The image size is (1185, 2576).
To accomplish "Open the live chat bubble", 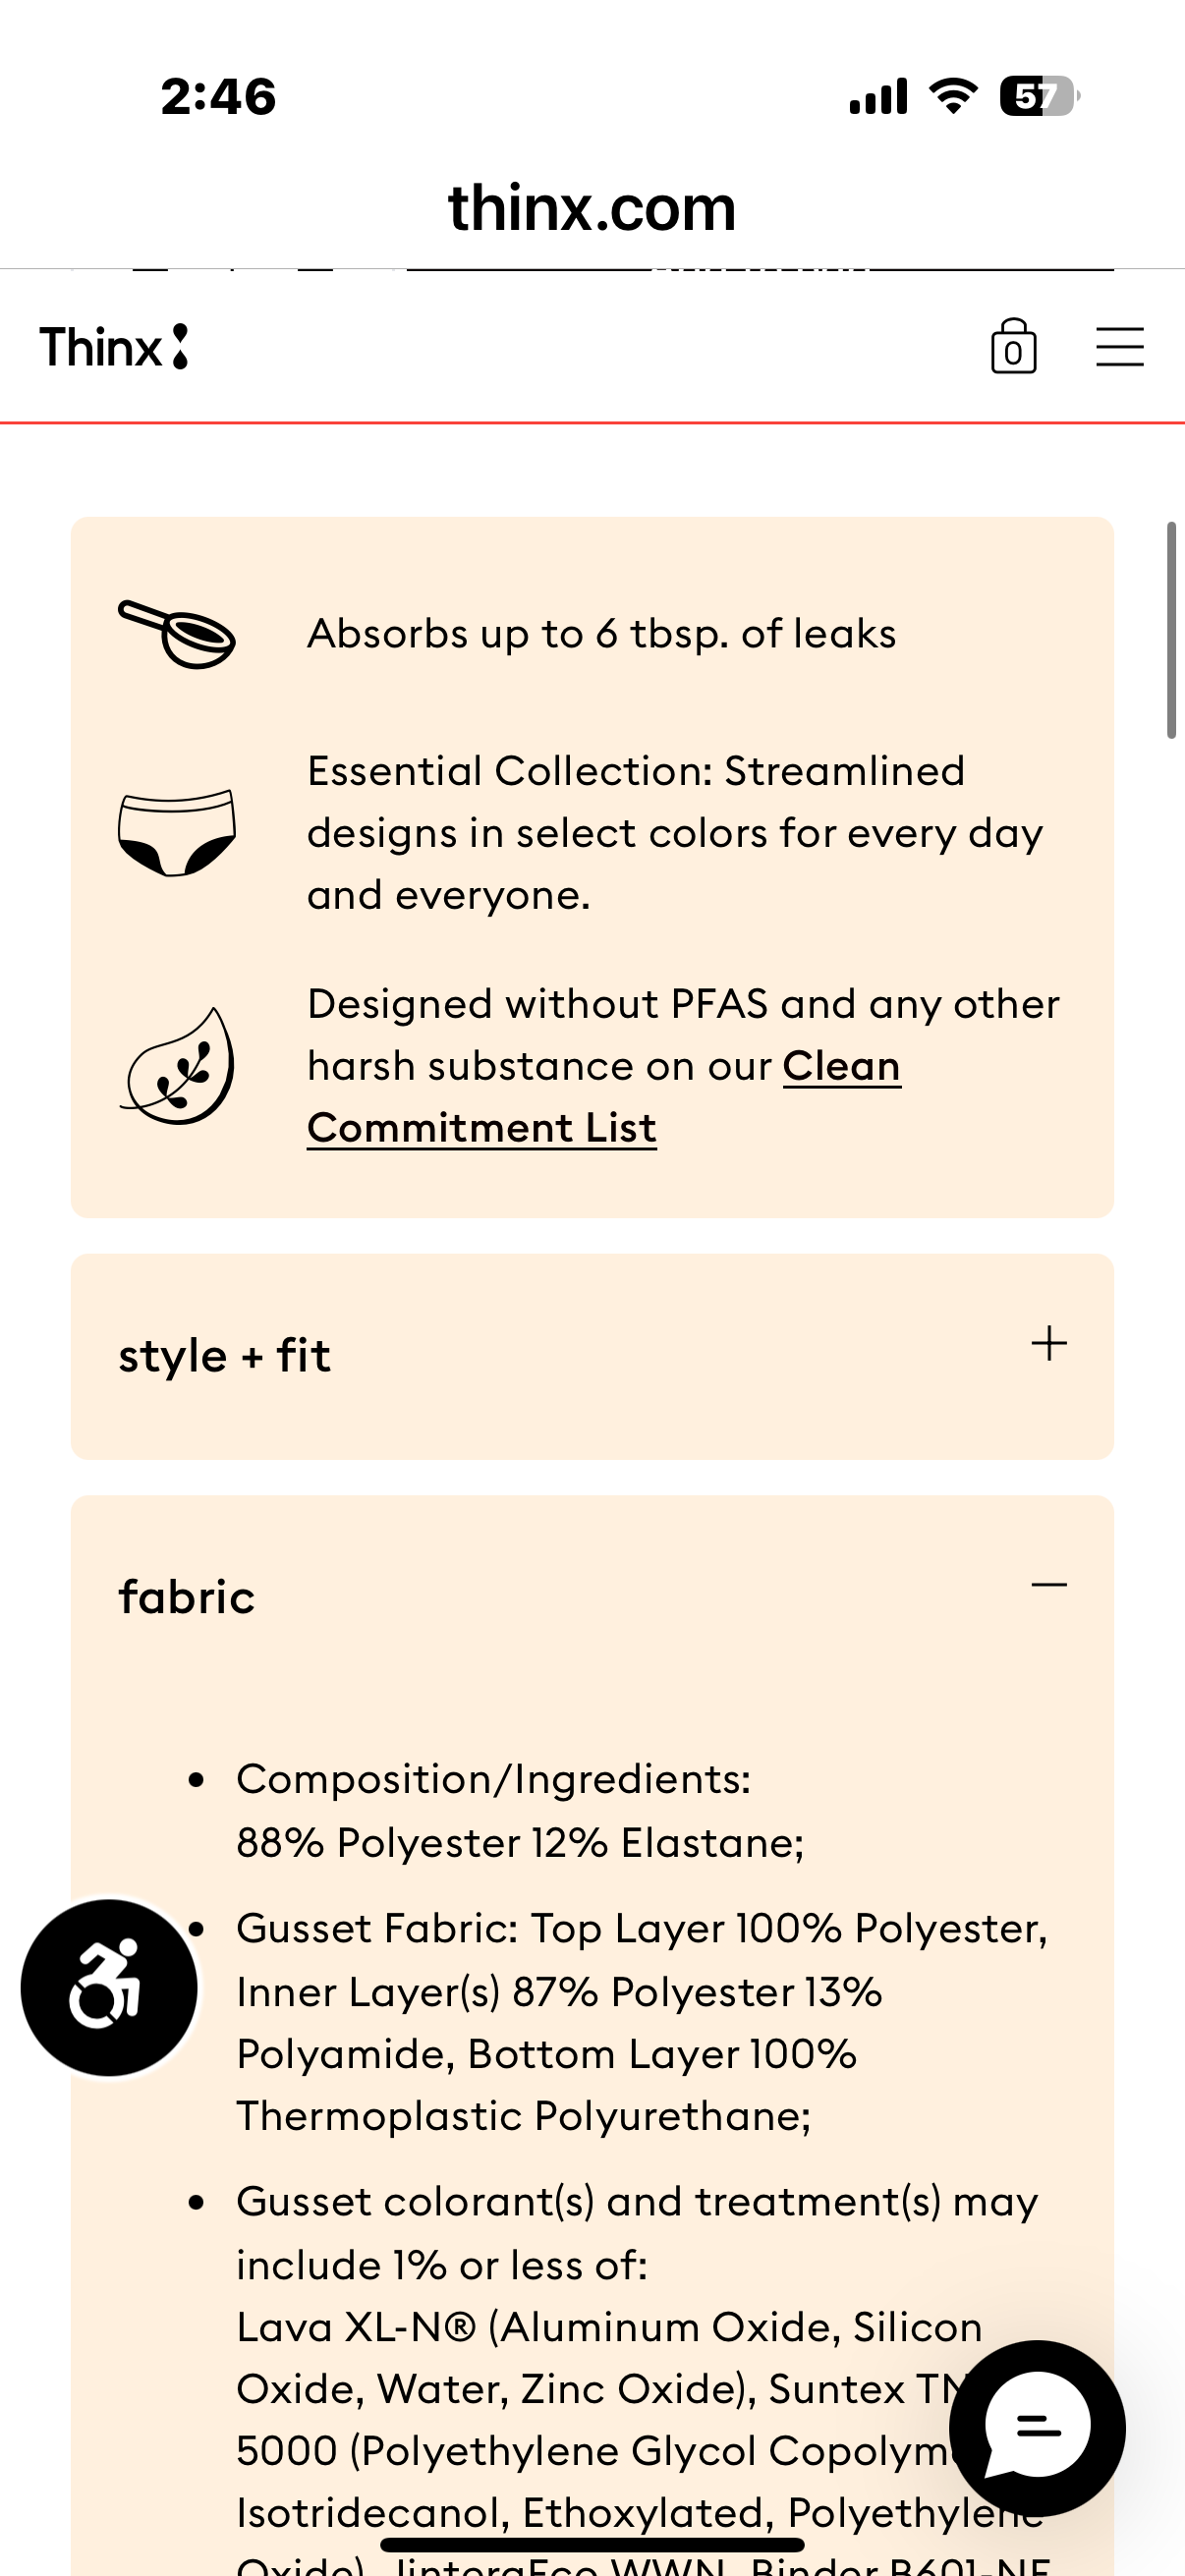I will point(1037,2428).
